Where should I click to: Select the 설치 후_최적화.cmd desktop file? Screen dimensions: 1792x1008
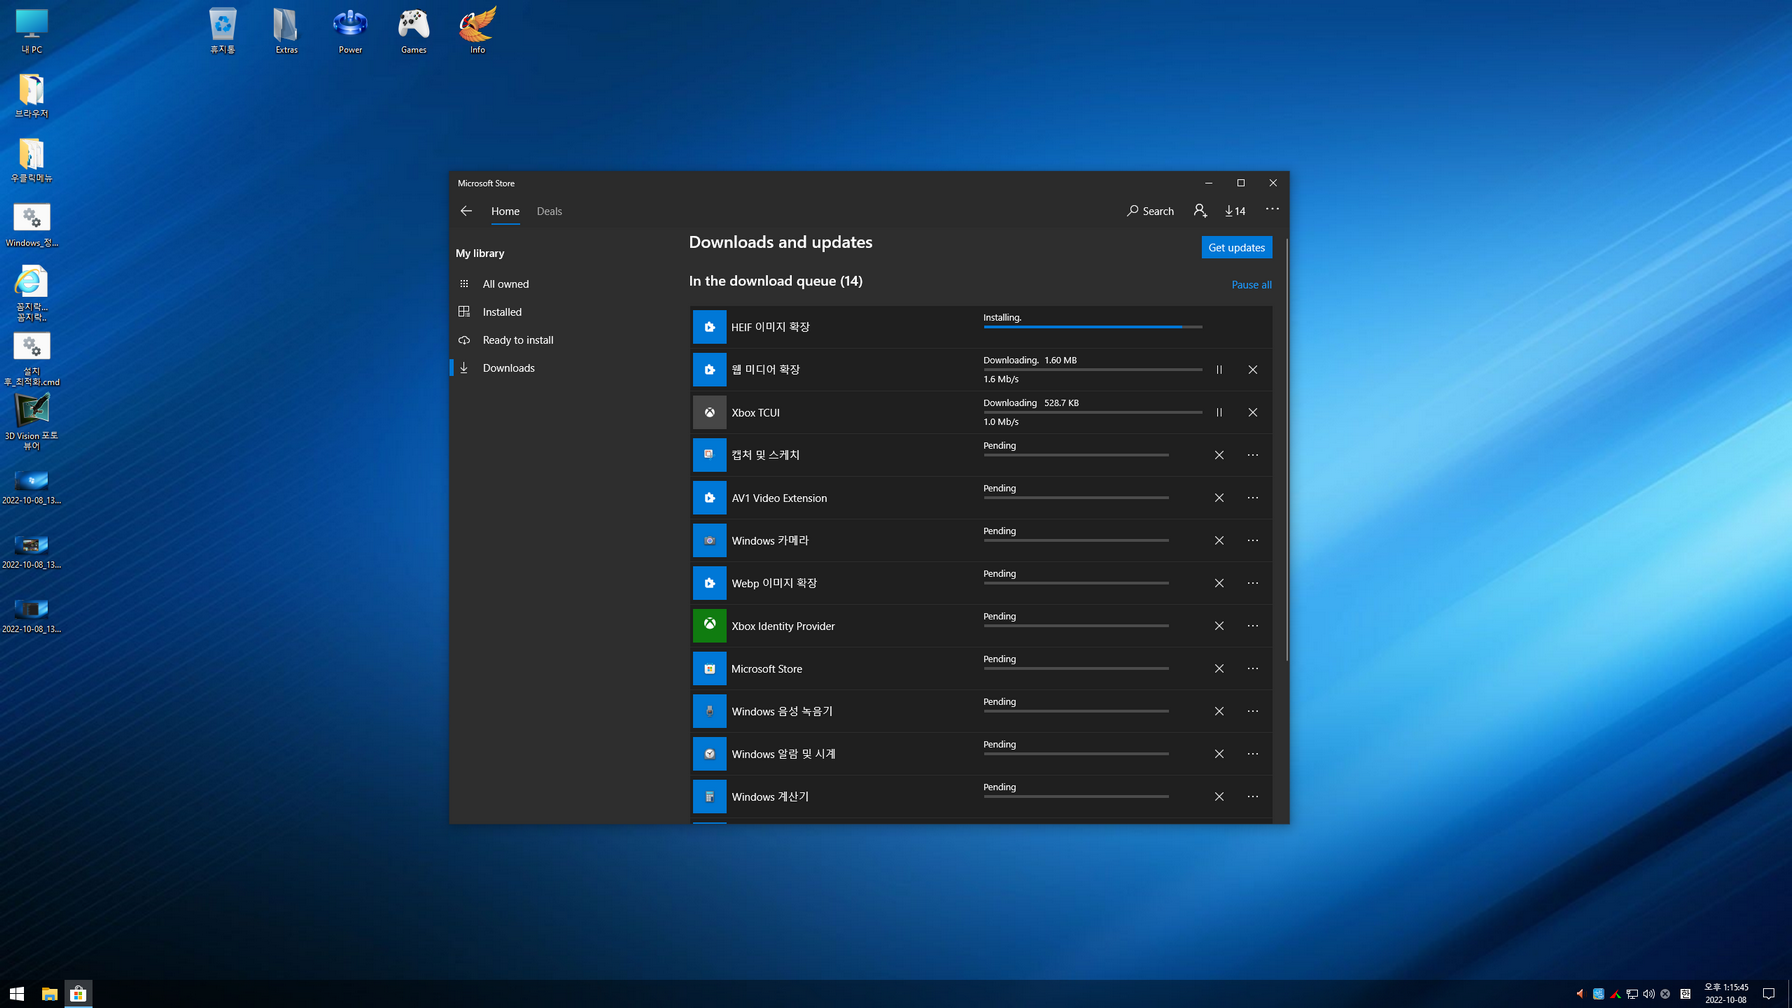click(31, 360)
